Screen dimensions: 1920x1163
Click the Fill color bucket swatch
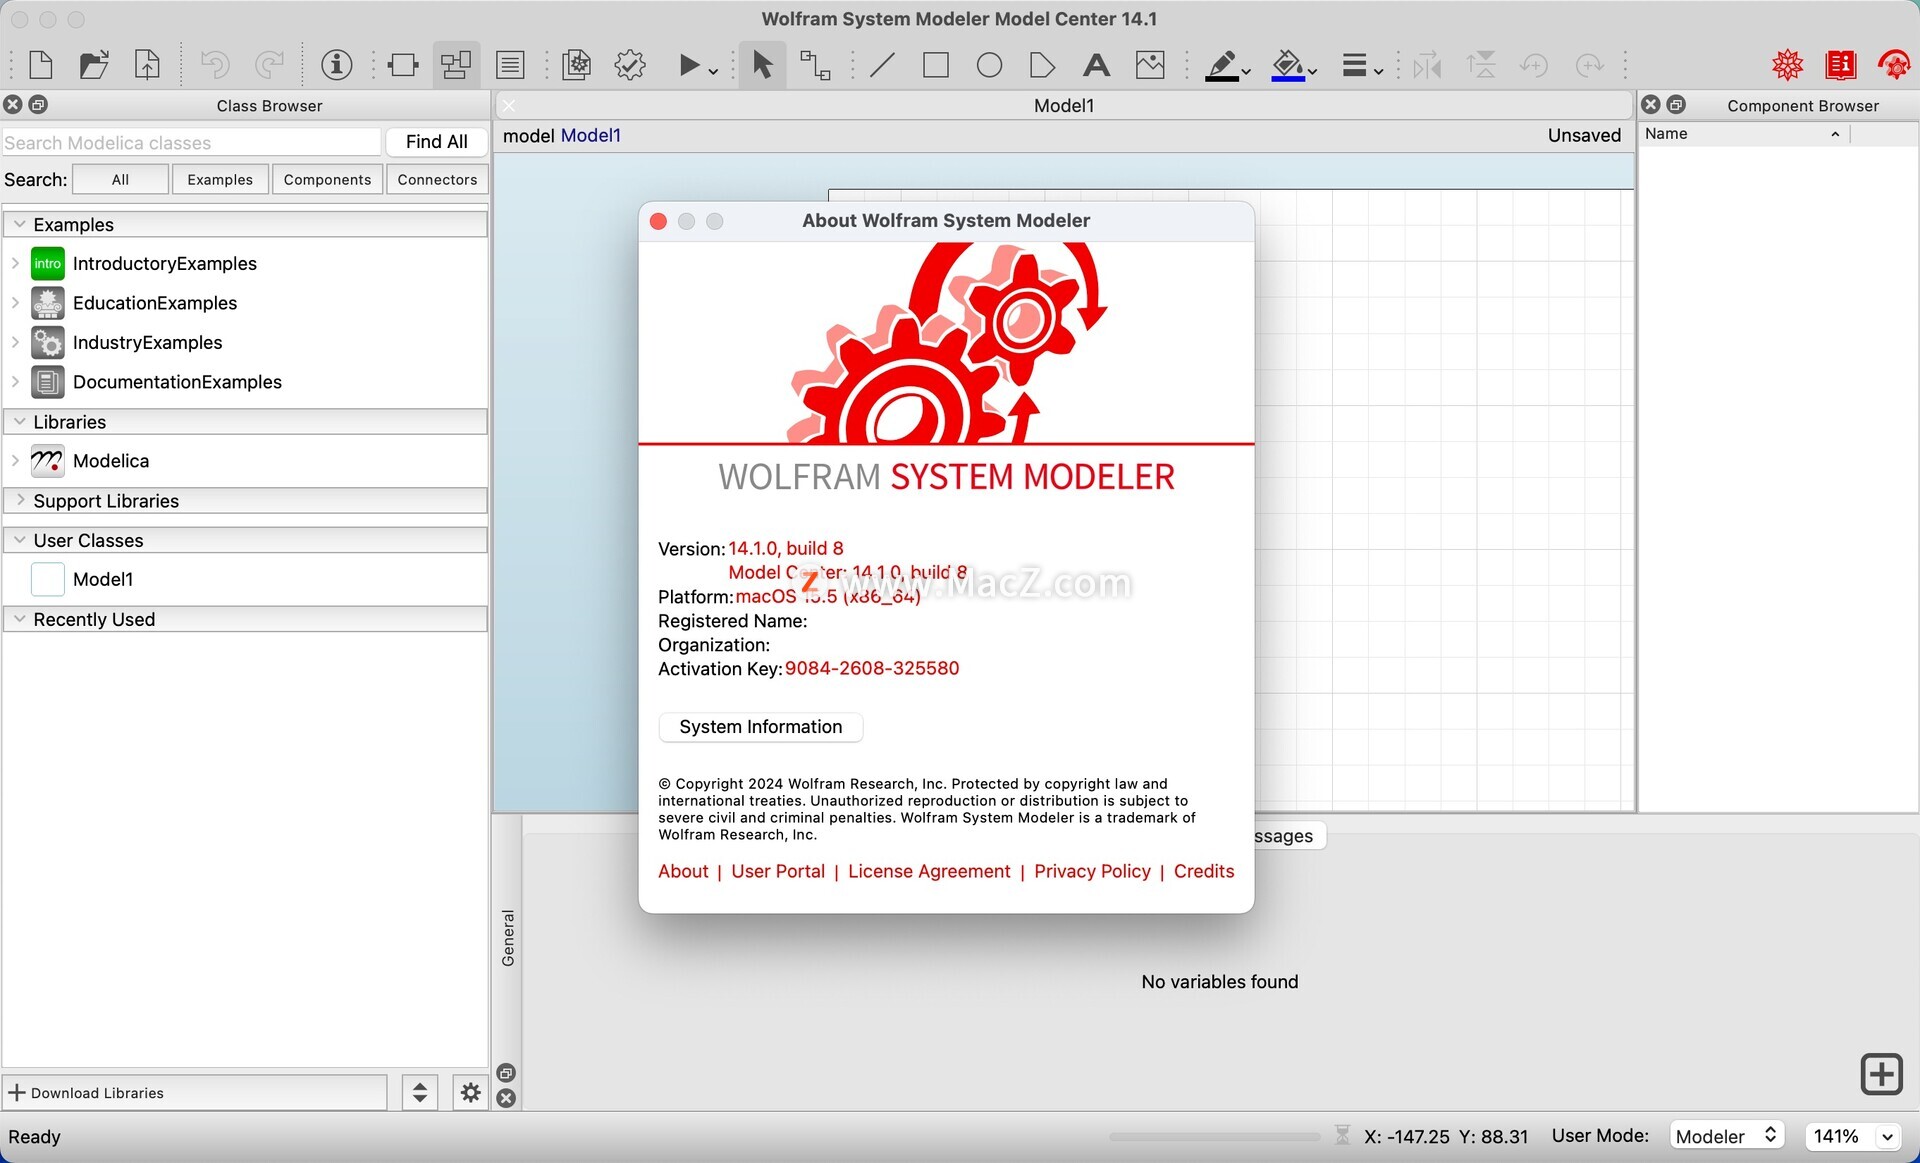coord(1288,65)
